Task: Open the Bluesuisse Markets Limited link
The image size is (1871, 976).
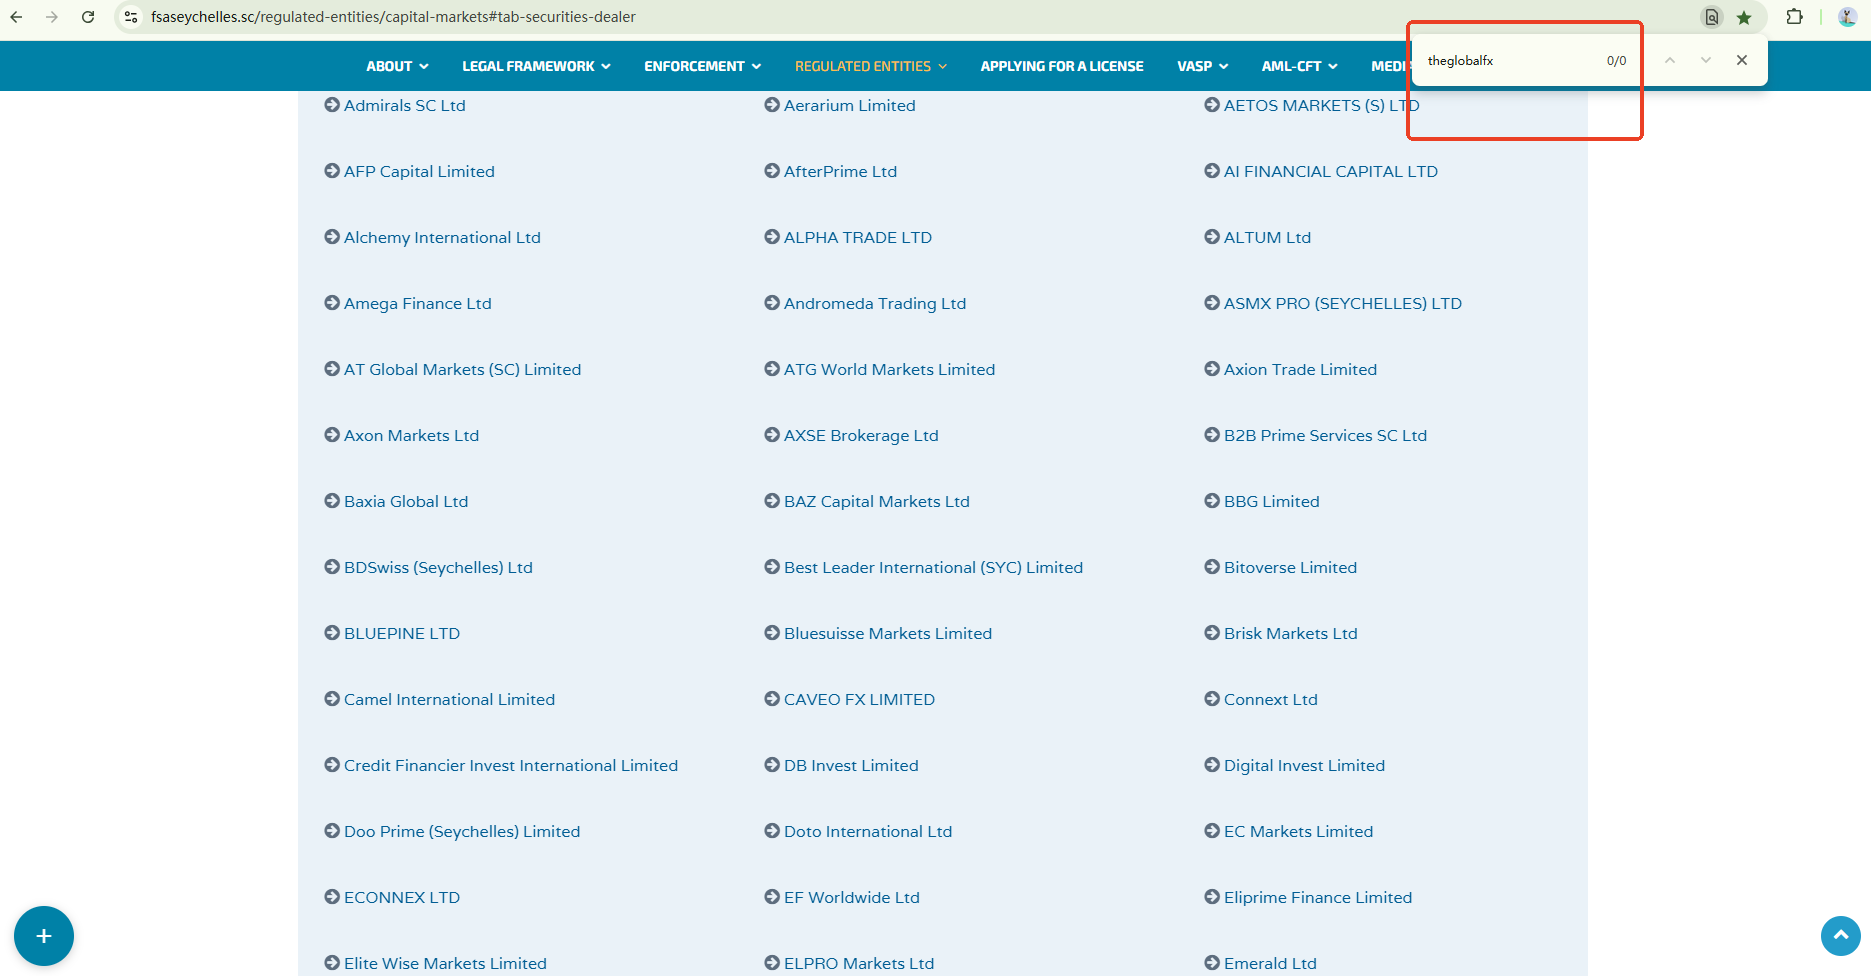Action: coord(888,633)
